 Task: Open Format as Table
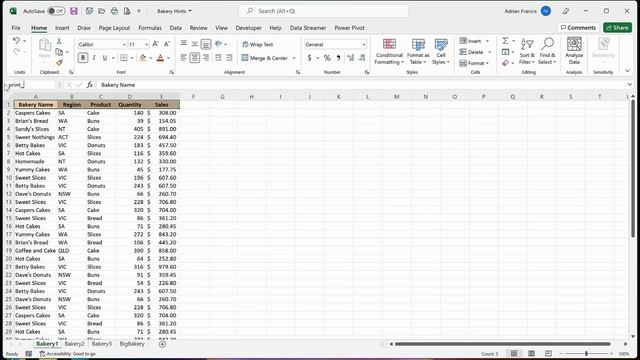(x=418, y=51)
